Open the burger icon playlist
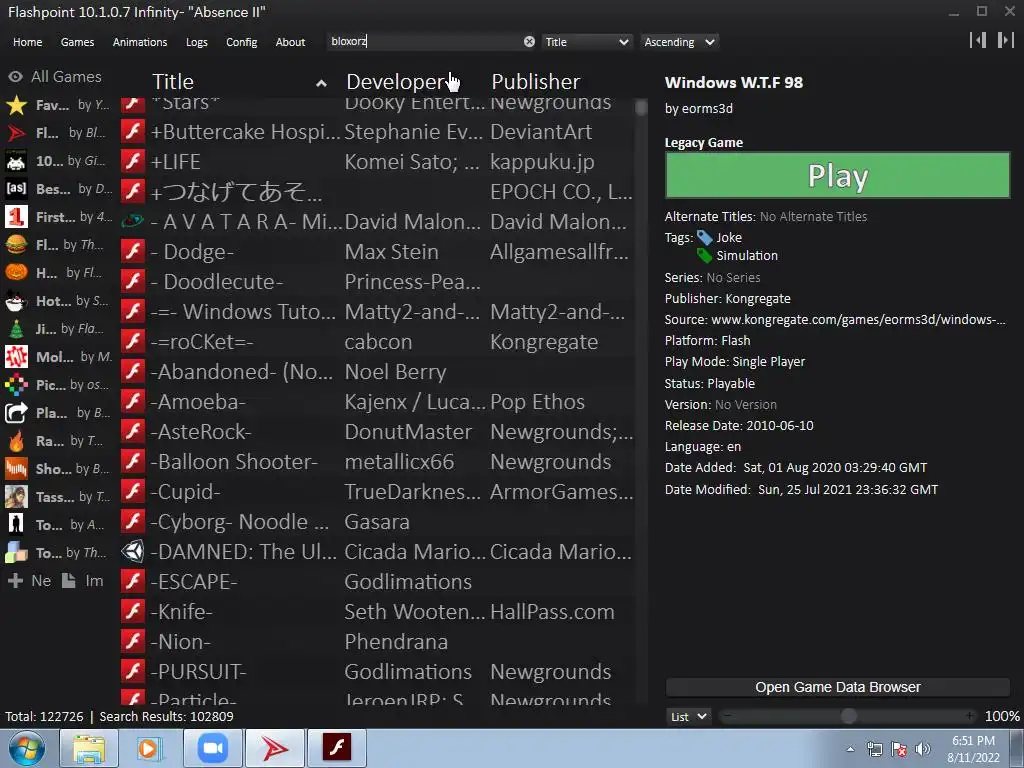The width and height of the screenshot is (1024, 768). click(x=16, y=245)
